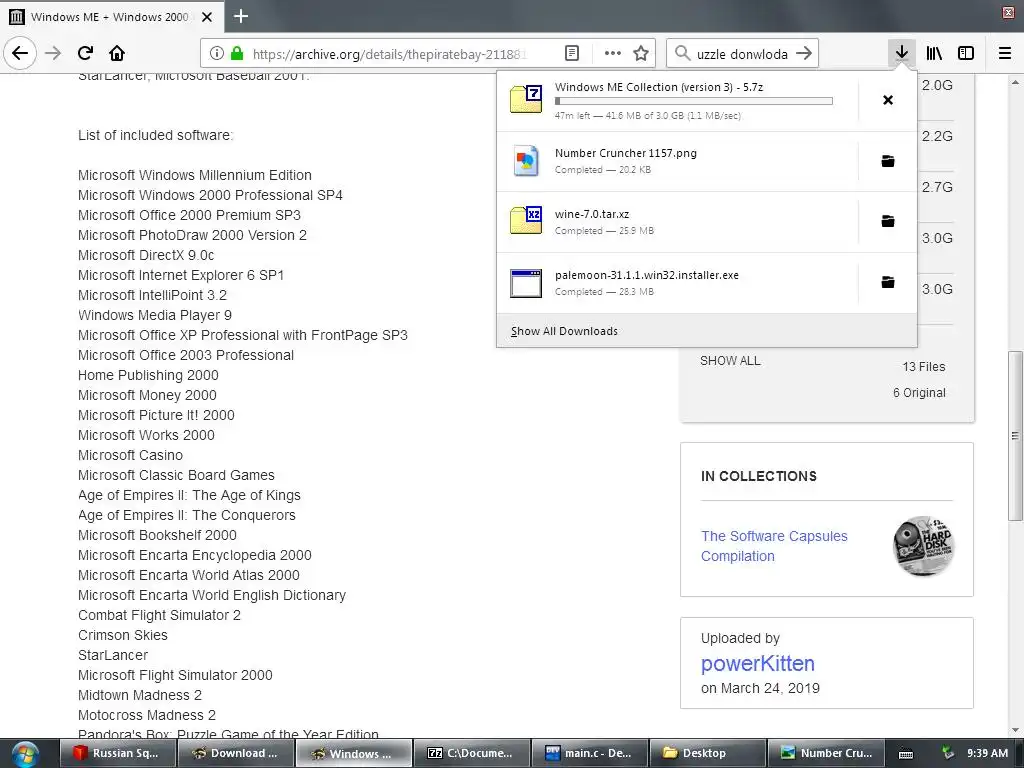Open the Windows Start button

click(x=25, y=754)
